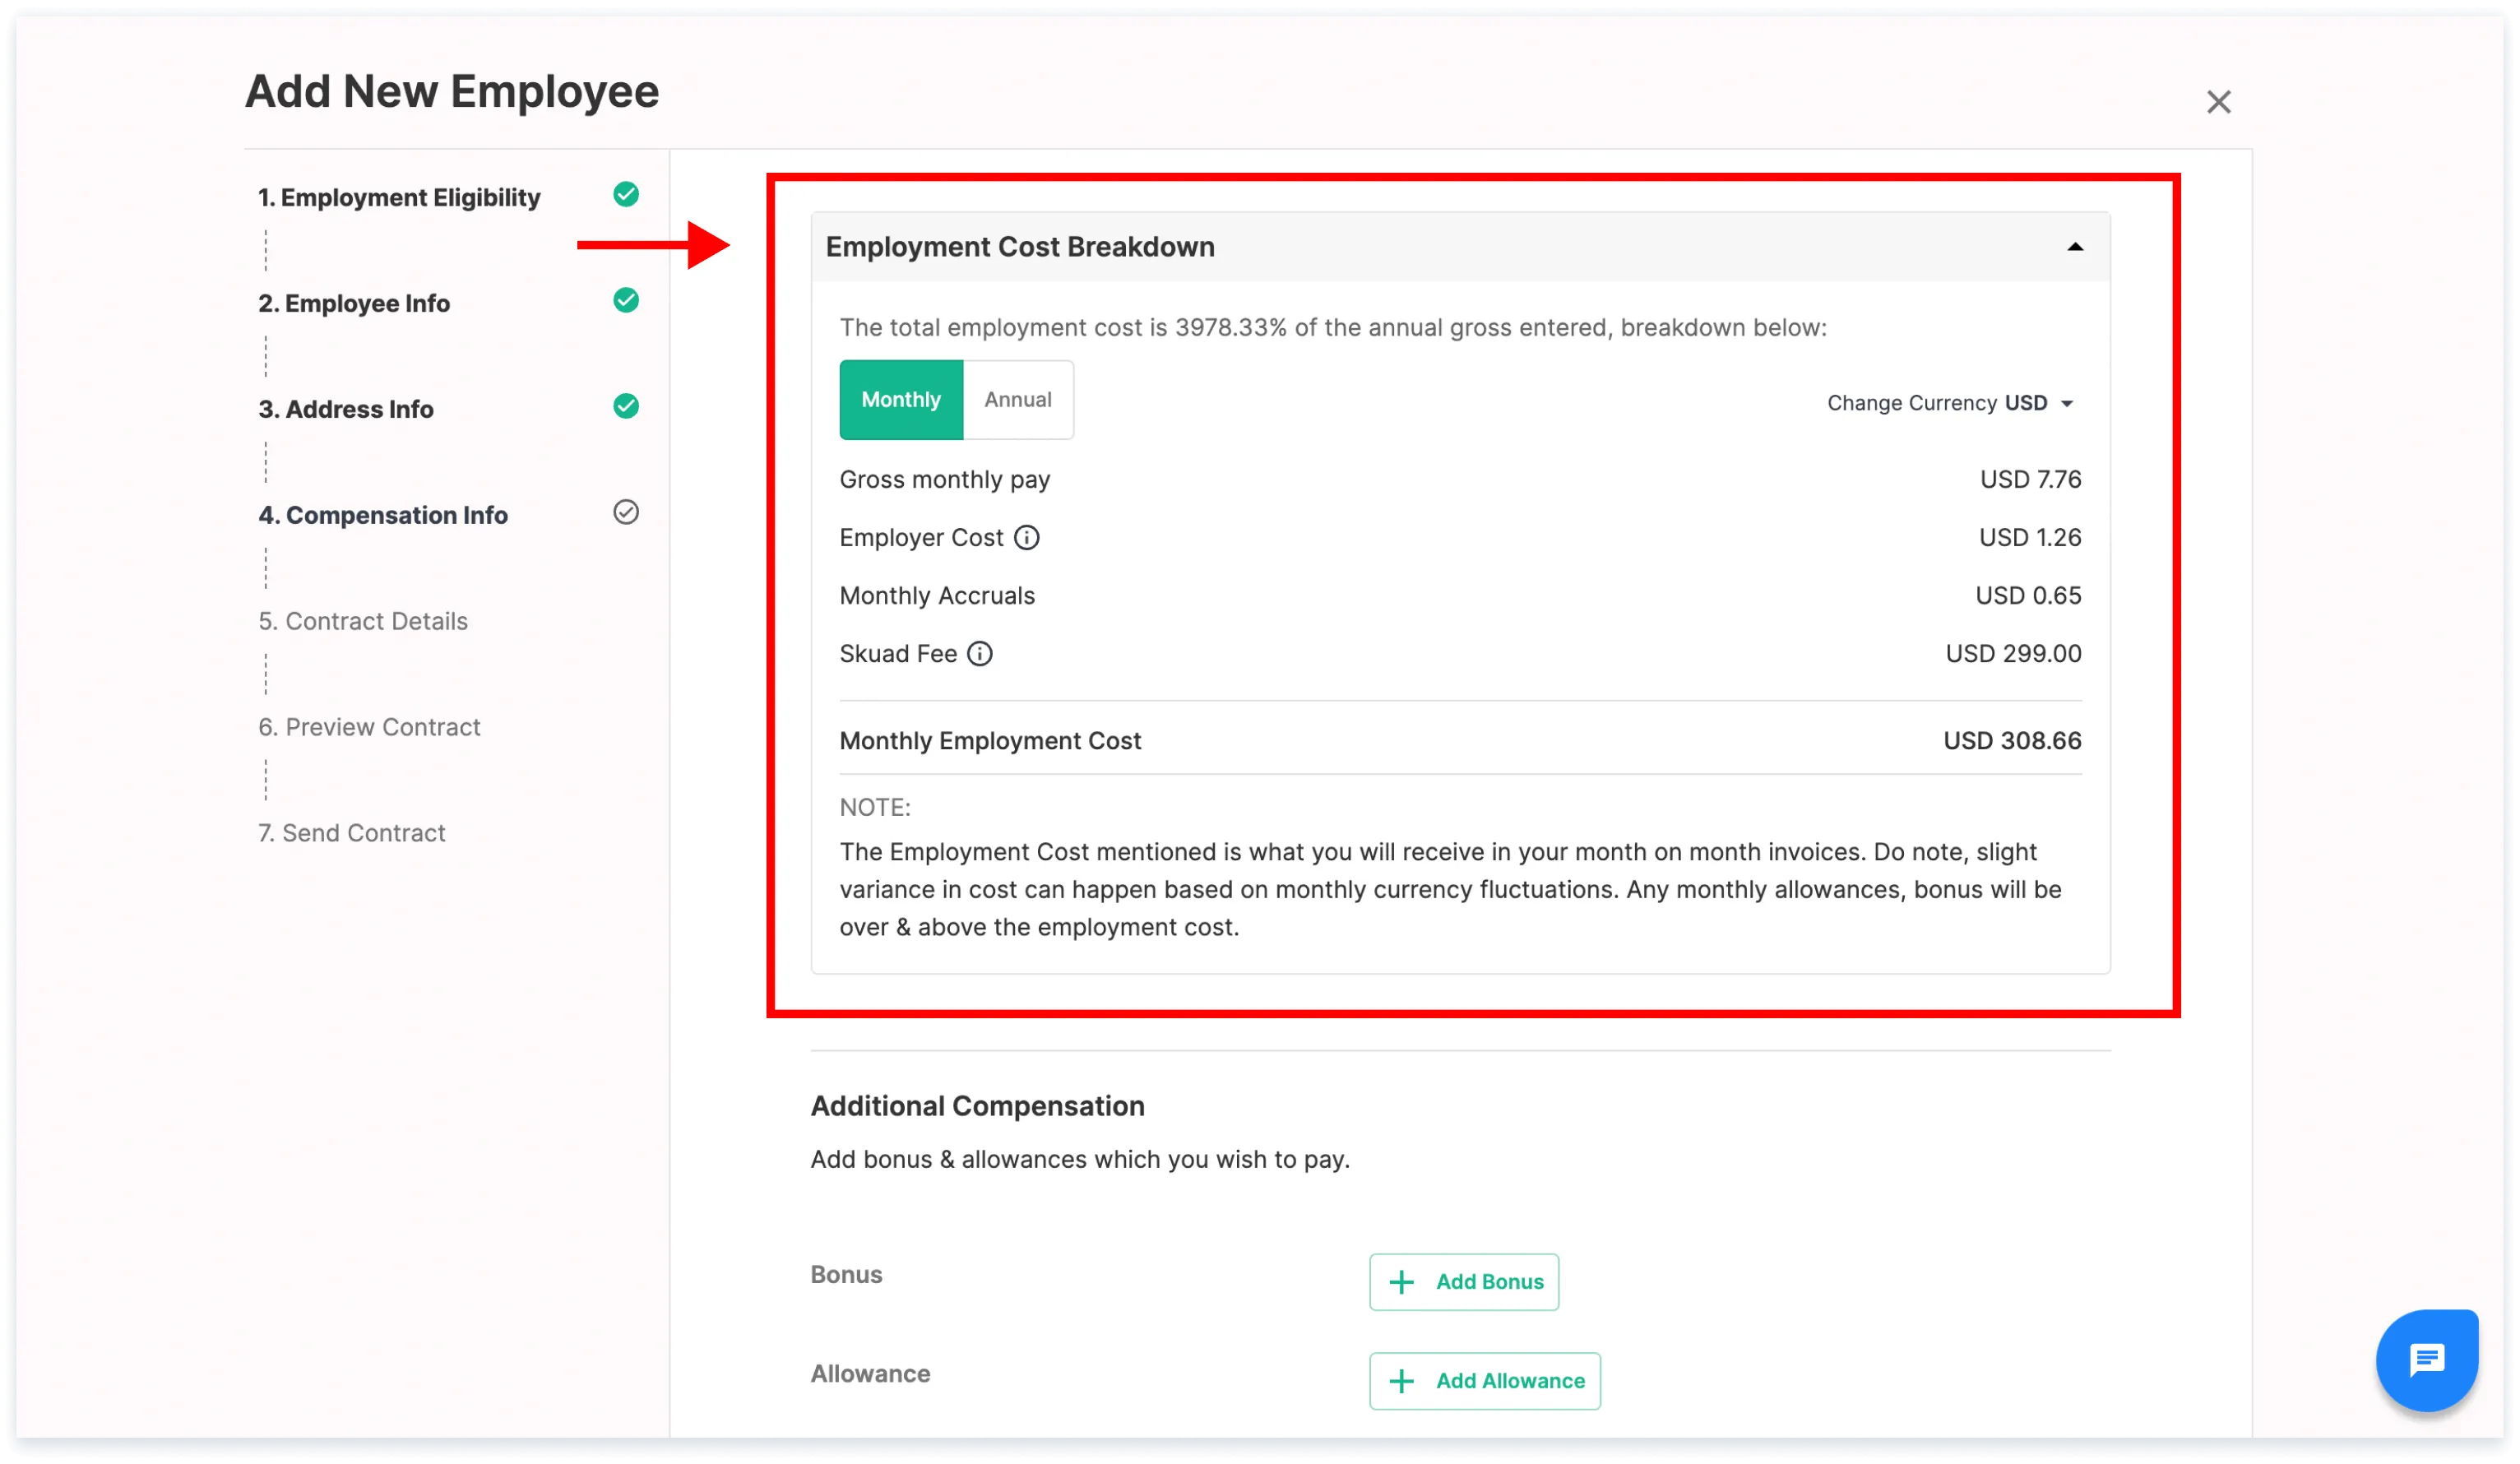Switch breakdown to Monthly view
The image size is (2520, 1464).
(901, 400)
